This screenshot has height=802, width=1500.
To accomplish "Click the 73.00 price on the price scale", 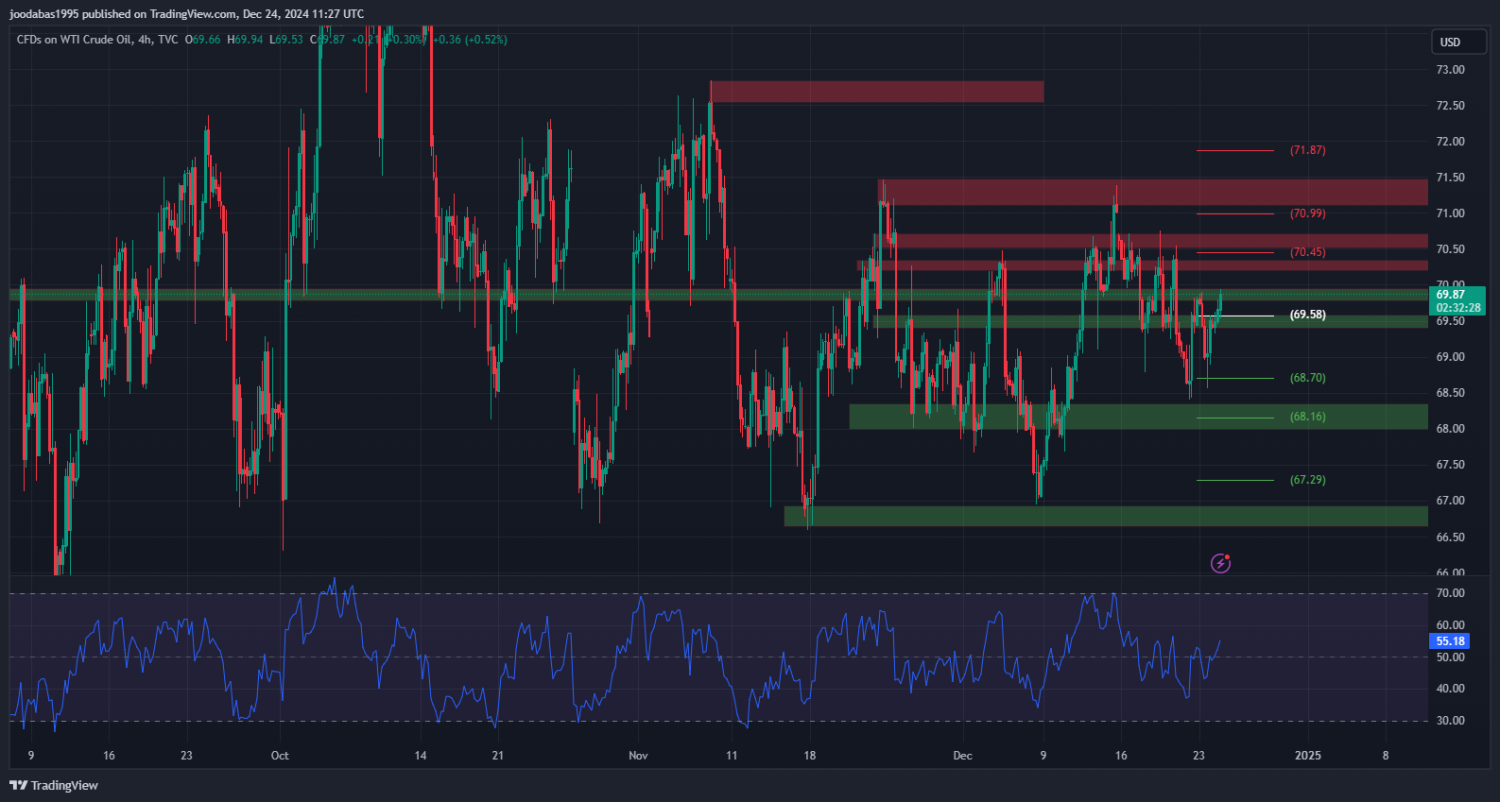I will pos(1450,70).
